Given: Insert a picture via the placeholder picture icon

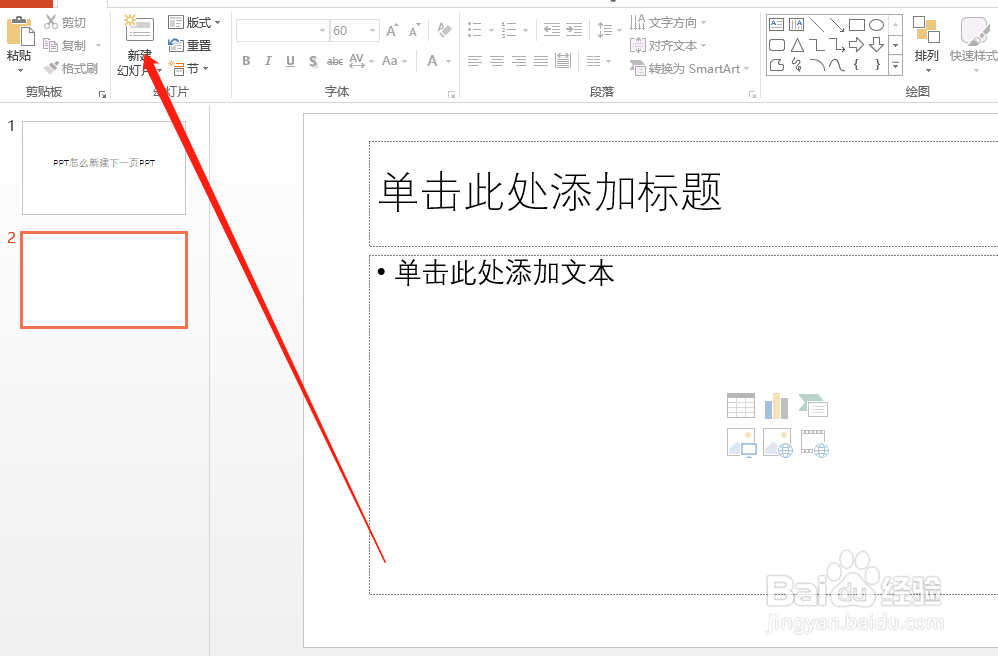Looking at the screenshot, I should point(740,442).
